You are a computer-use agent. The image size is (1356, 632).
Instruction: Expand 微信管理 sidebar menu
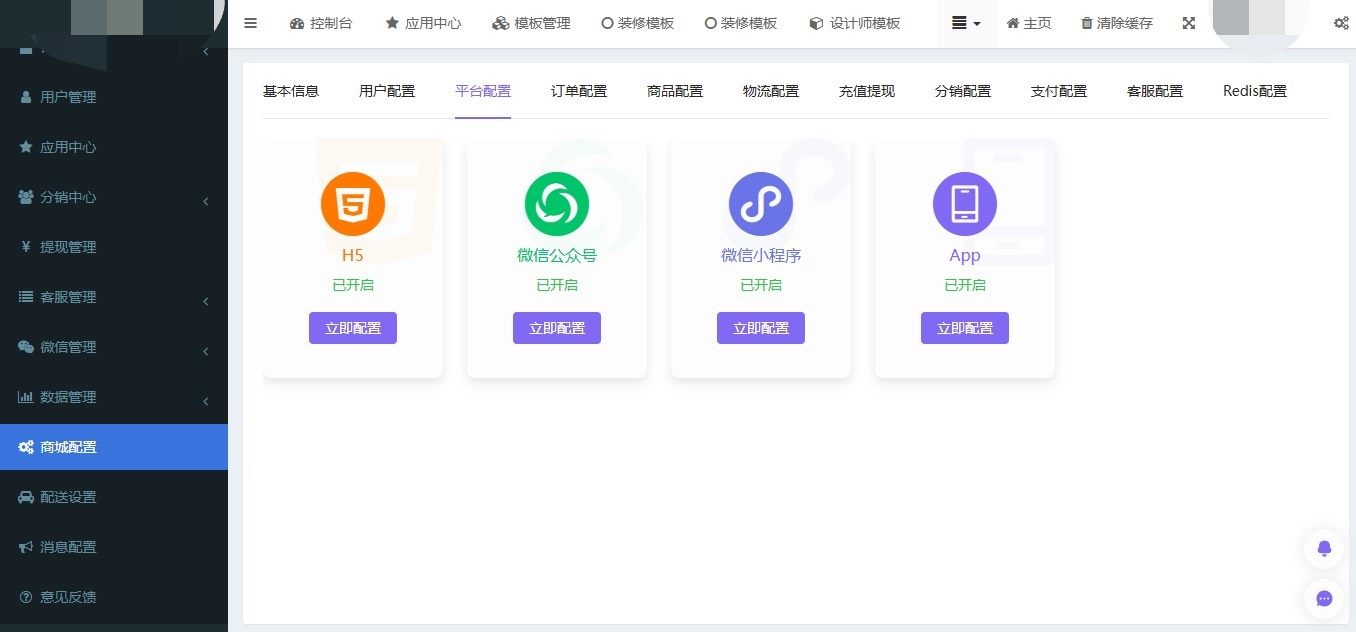point(114,347)
